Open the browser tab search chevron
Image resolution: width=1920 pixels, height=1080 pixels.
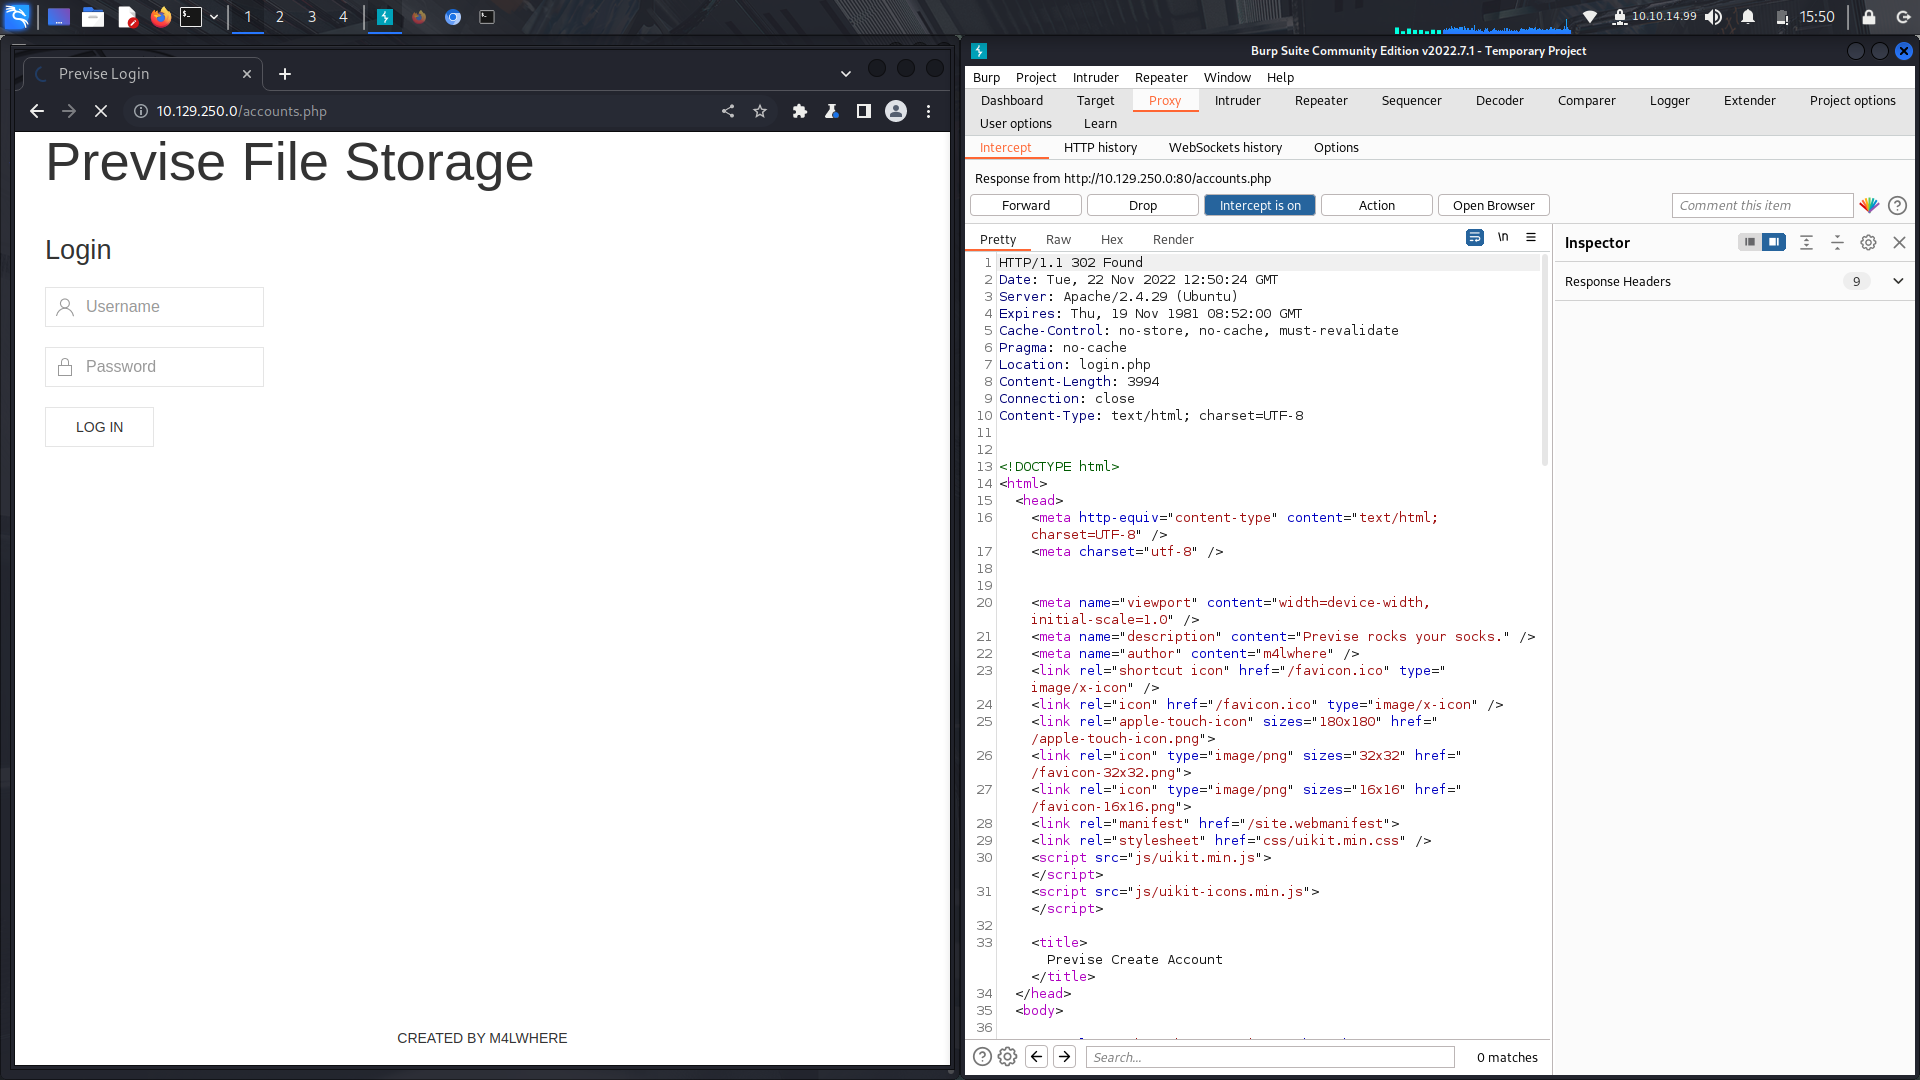(845, 73)
